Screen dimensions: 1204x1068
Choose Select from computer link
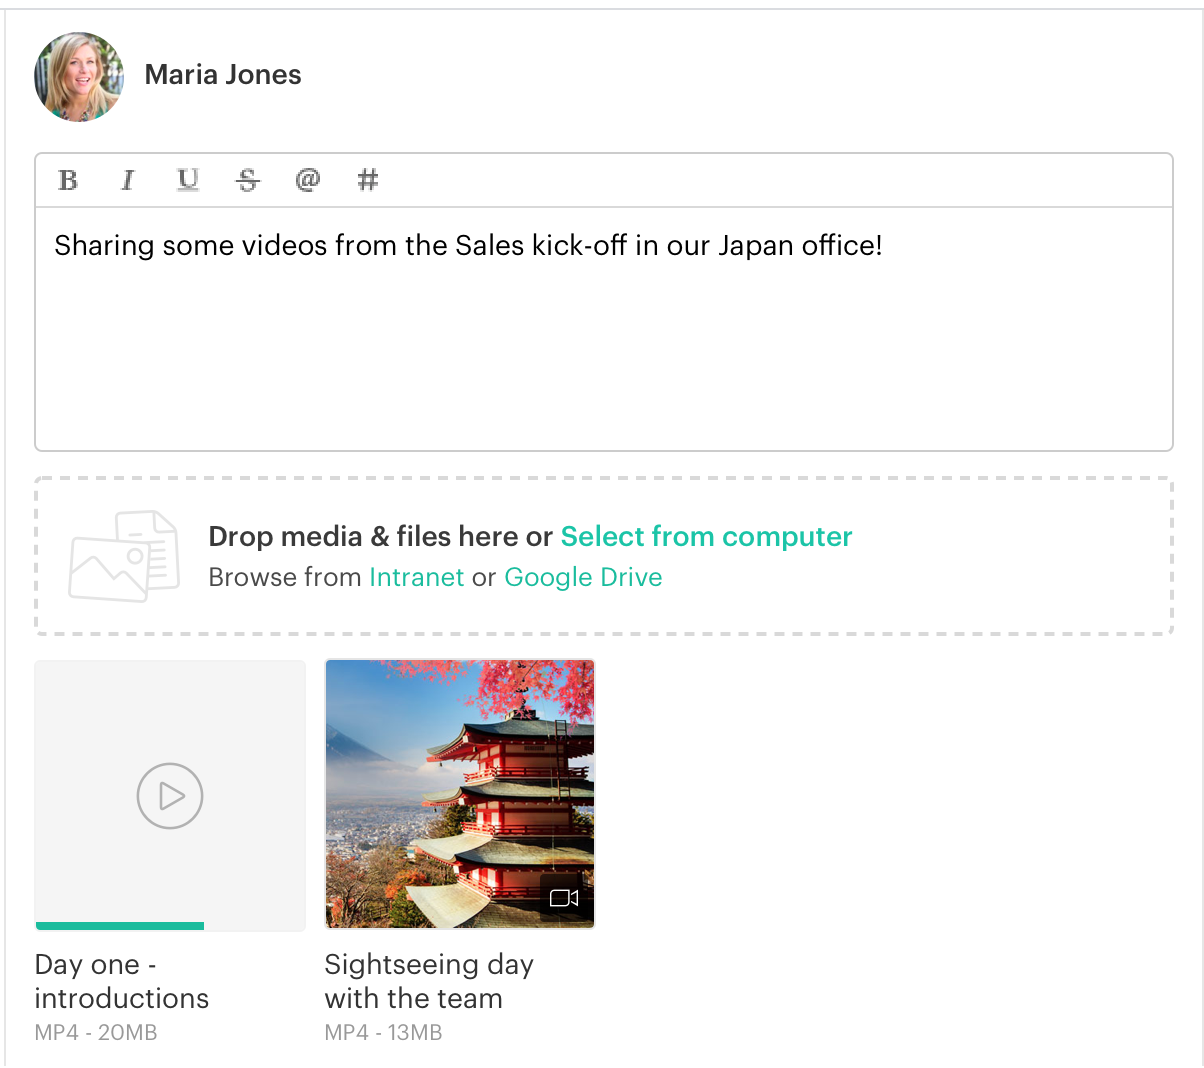coord(706,537)
